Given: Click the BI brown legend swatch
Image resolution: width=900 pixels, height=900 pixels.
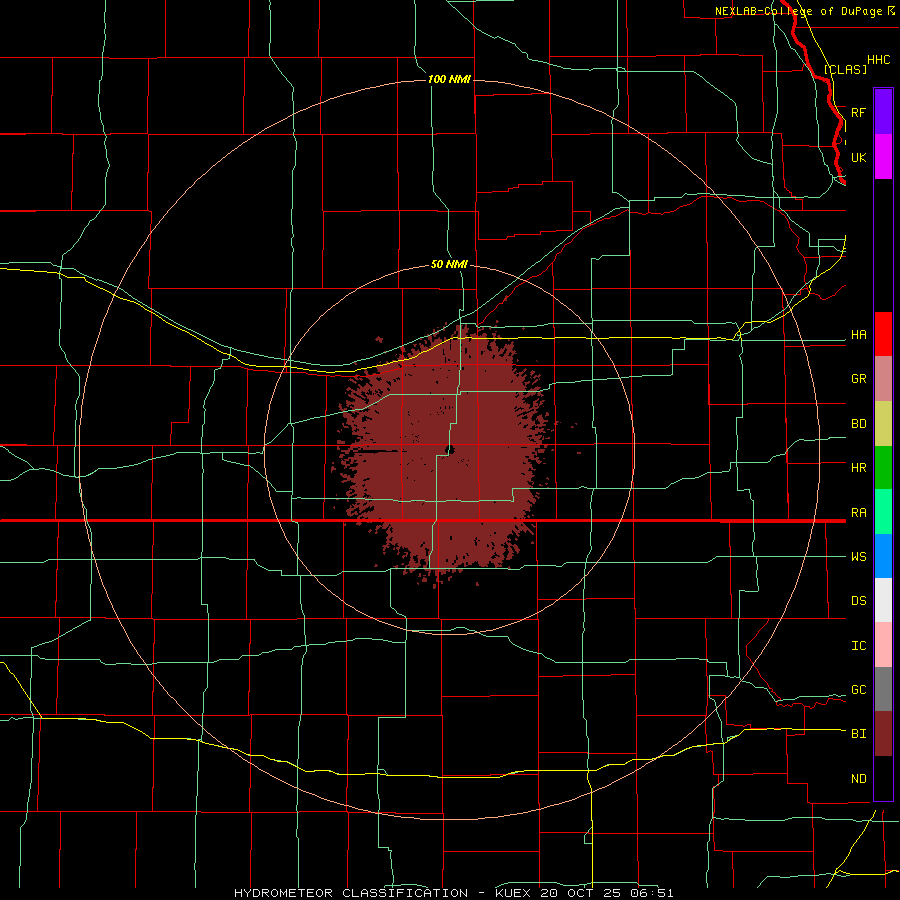Looking at the screenshot, I should (883, 734).
